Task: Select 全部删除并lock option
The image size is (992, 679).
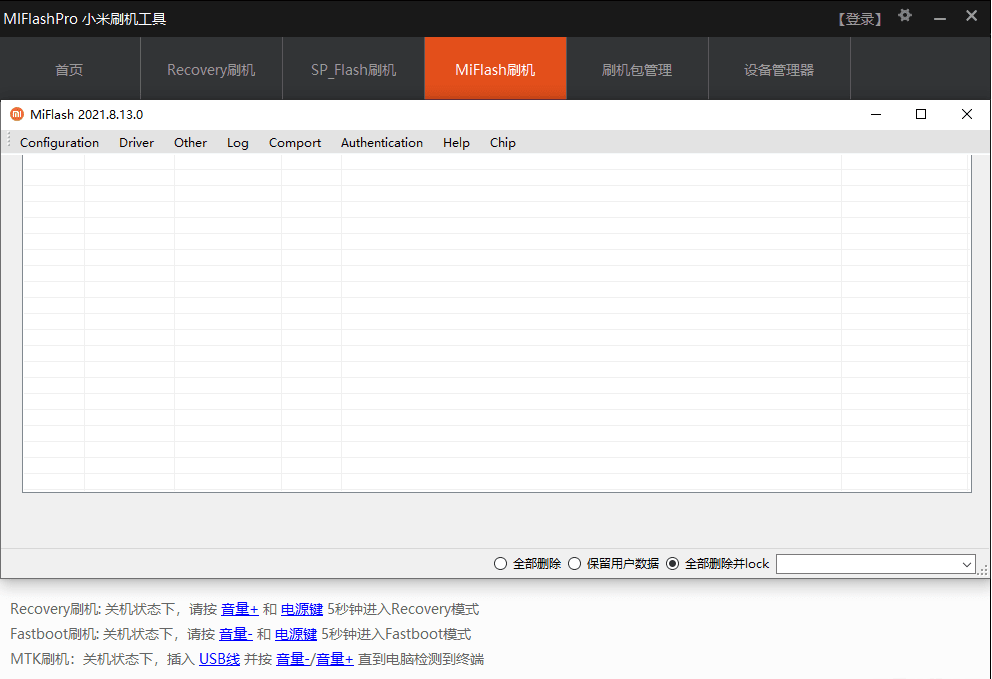Action: [672, 563]
